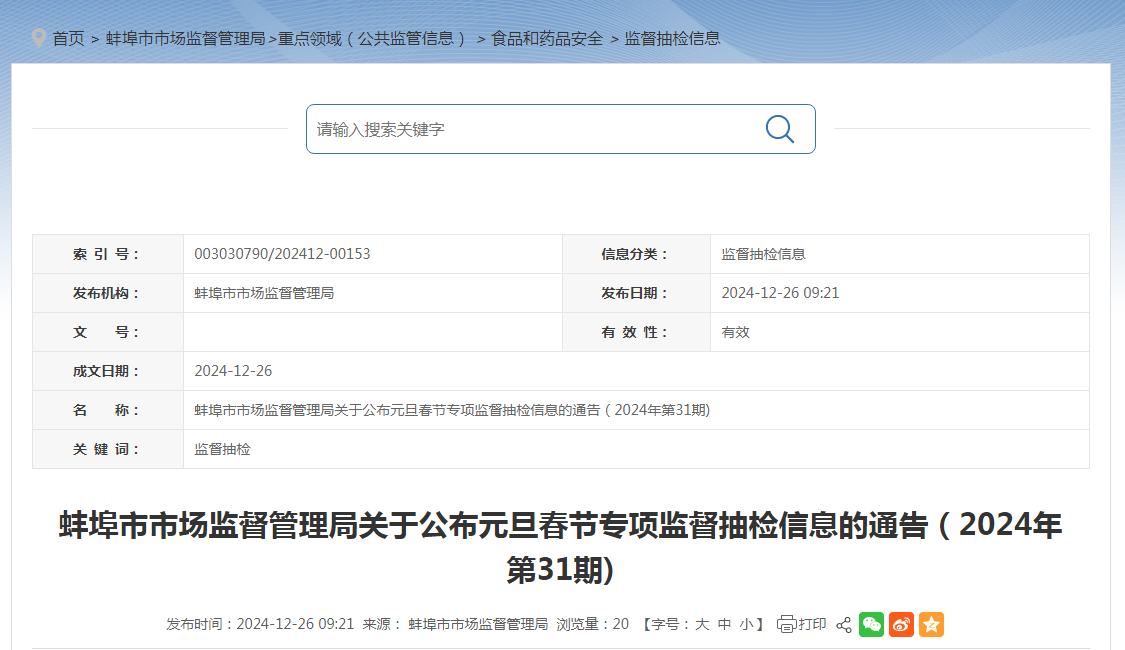Click the 名称 row title text
1125x650 pixels.
(x=452, y=410)
